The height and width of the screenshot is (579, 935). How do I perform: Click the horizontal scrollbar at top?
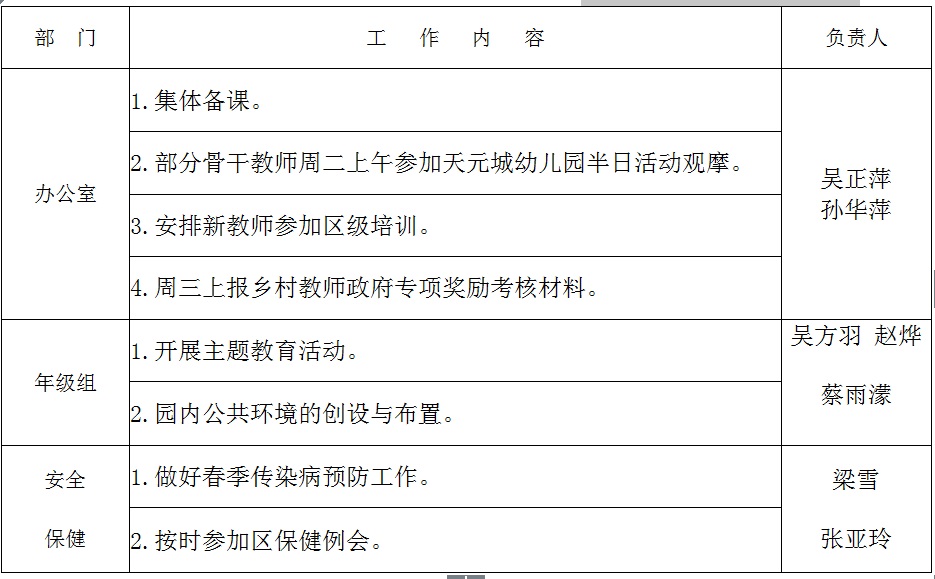tap(720, 2)
